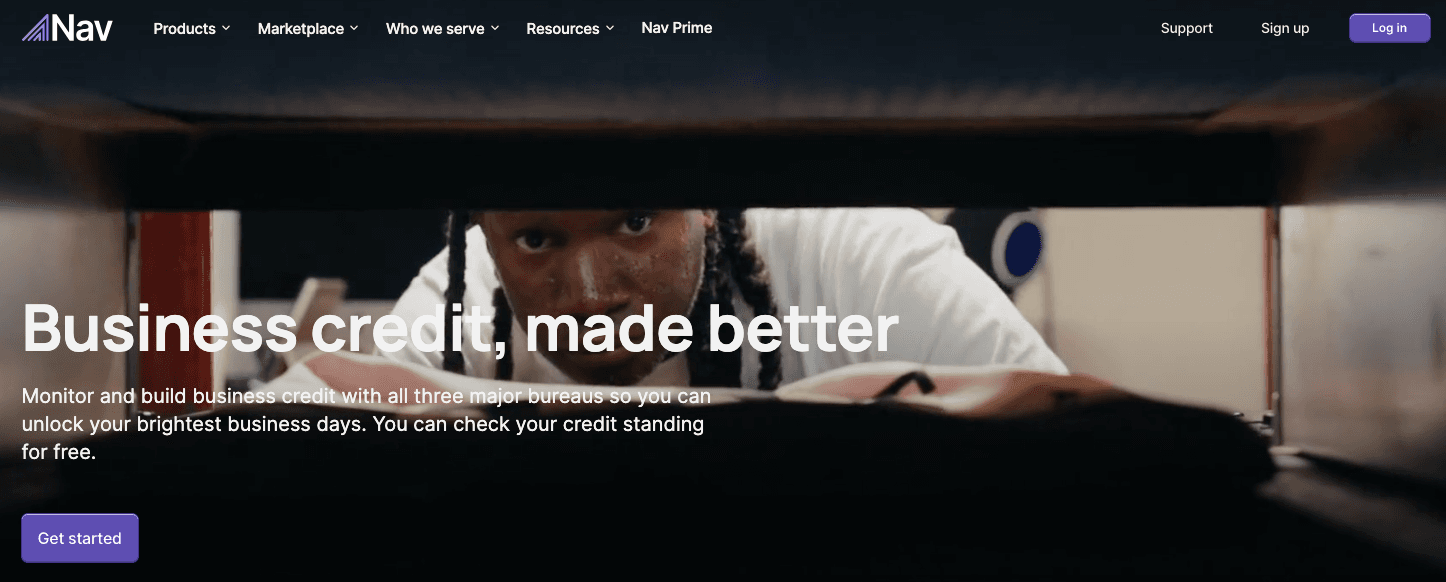The height and width of the screenshot is (582, 1446).
Task: Open the Resources menu label
Action: point(563,29)
